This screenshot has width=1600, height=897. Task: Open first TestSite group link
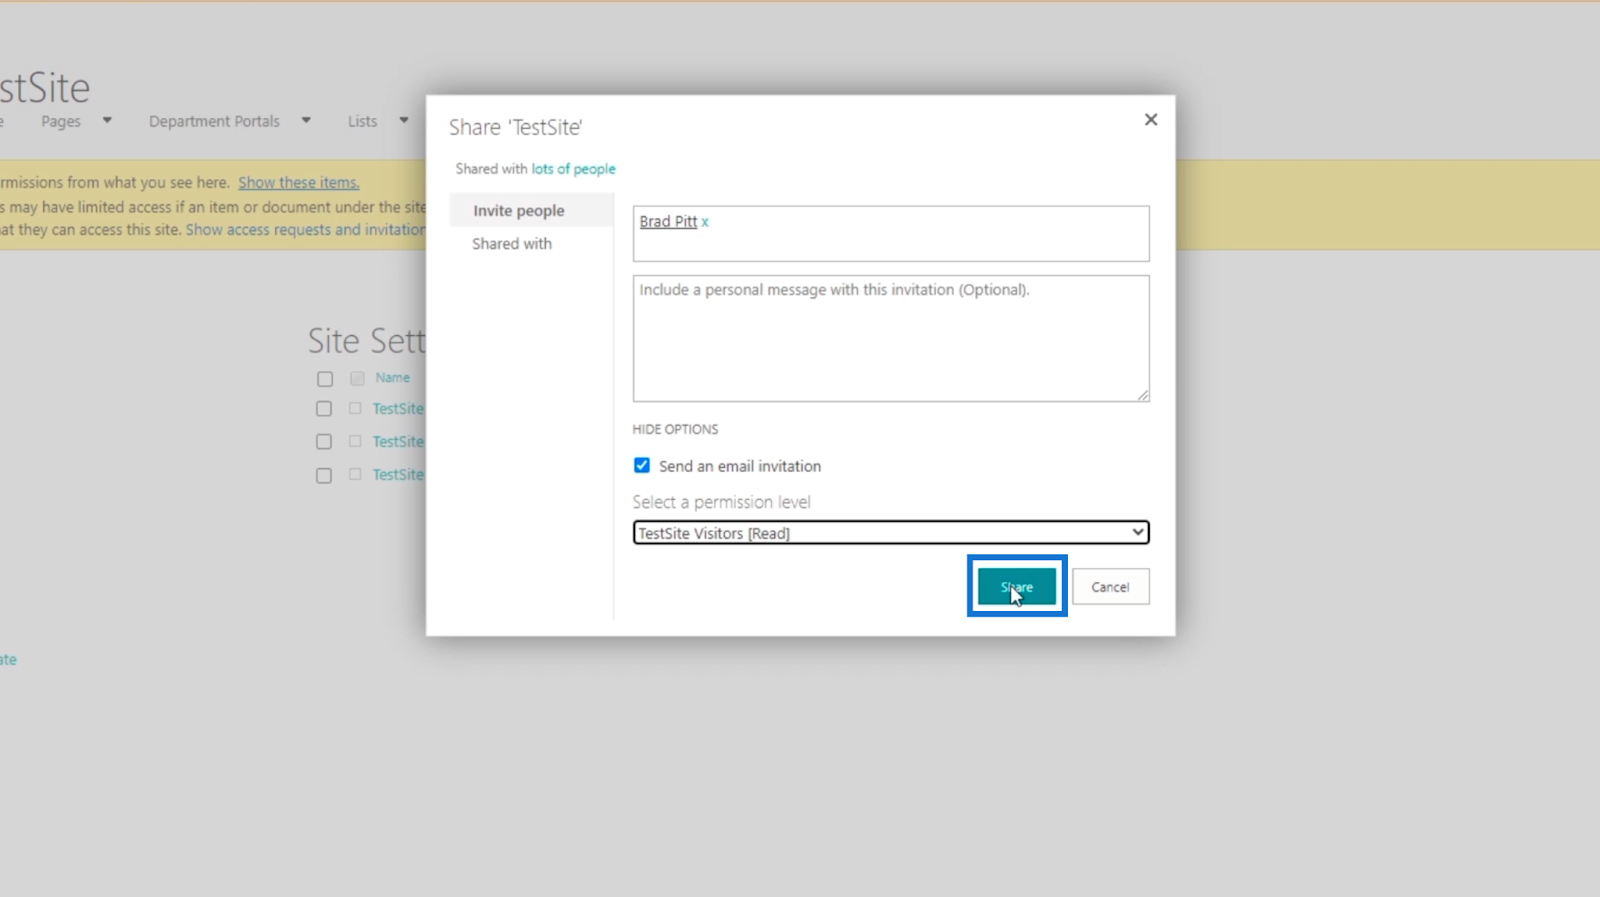point(398,409)
